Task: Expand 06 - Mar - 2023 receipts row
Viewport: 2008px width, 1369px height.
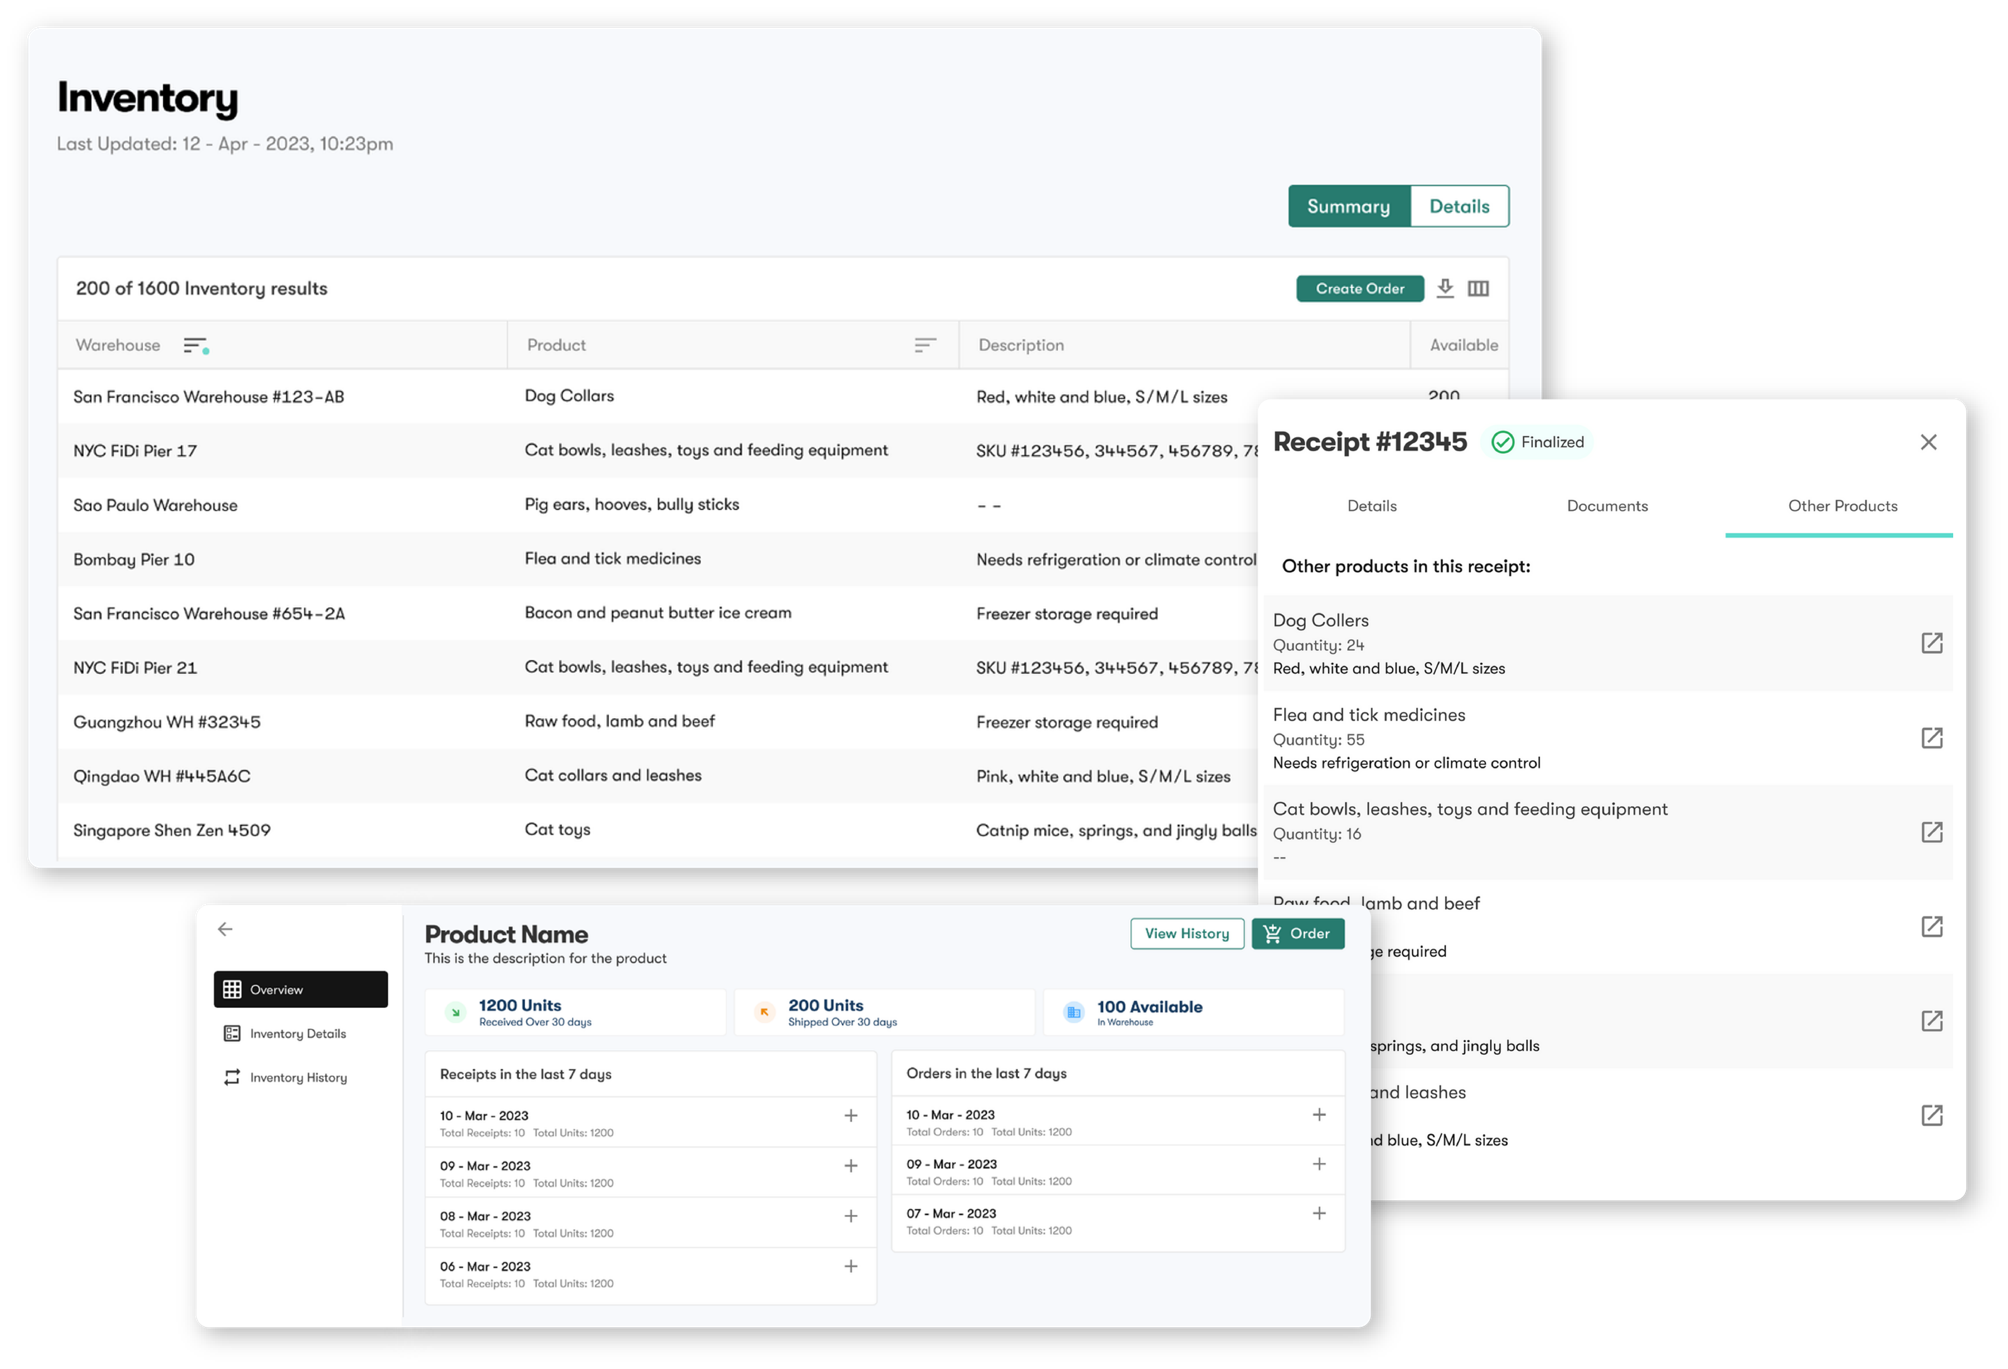Action: pos(851,1266)
